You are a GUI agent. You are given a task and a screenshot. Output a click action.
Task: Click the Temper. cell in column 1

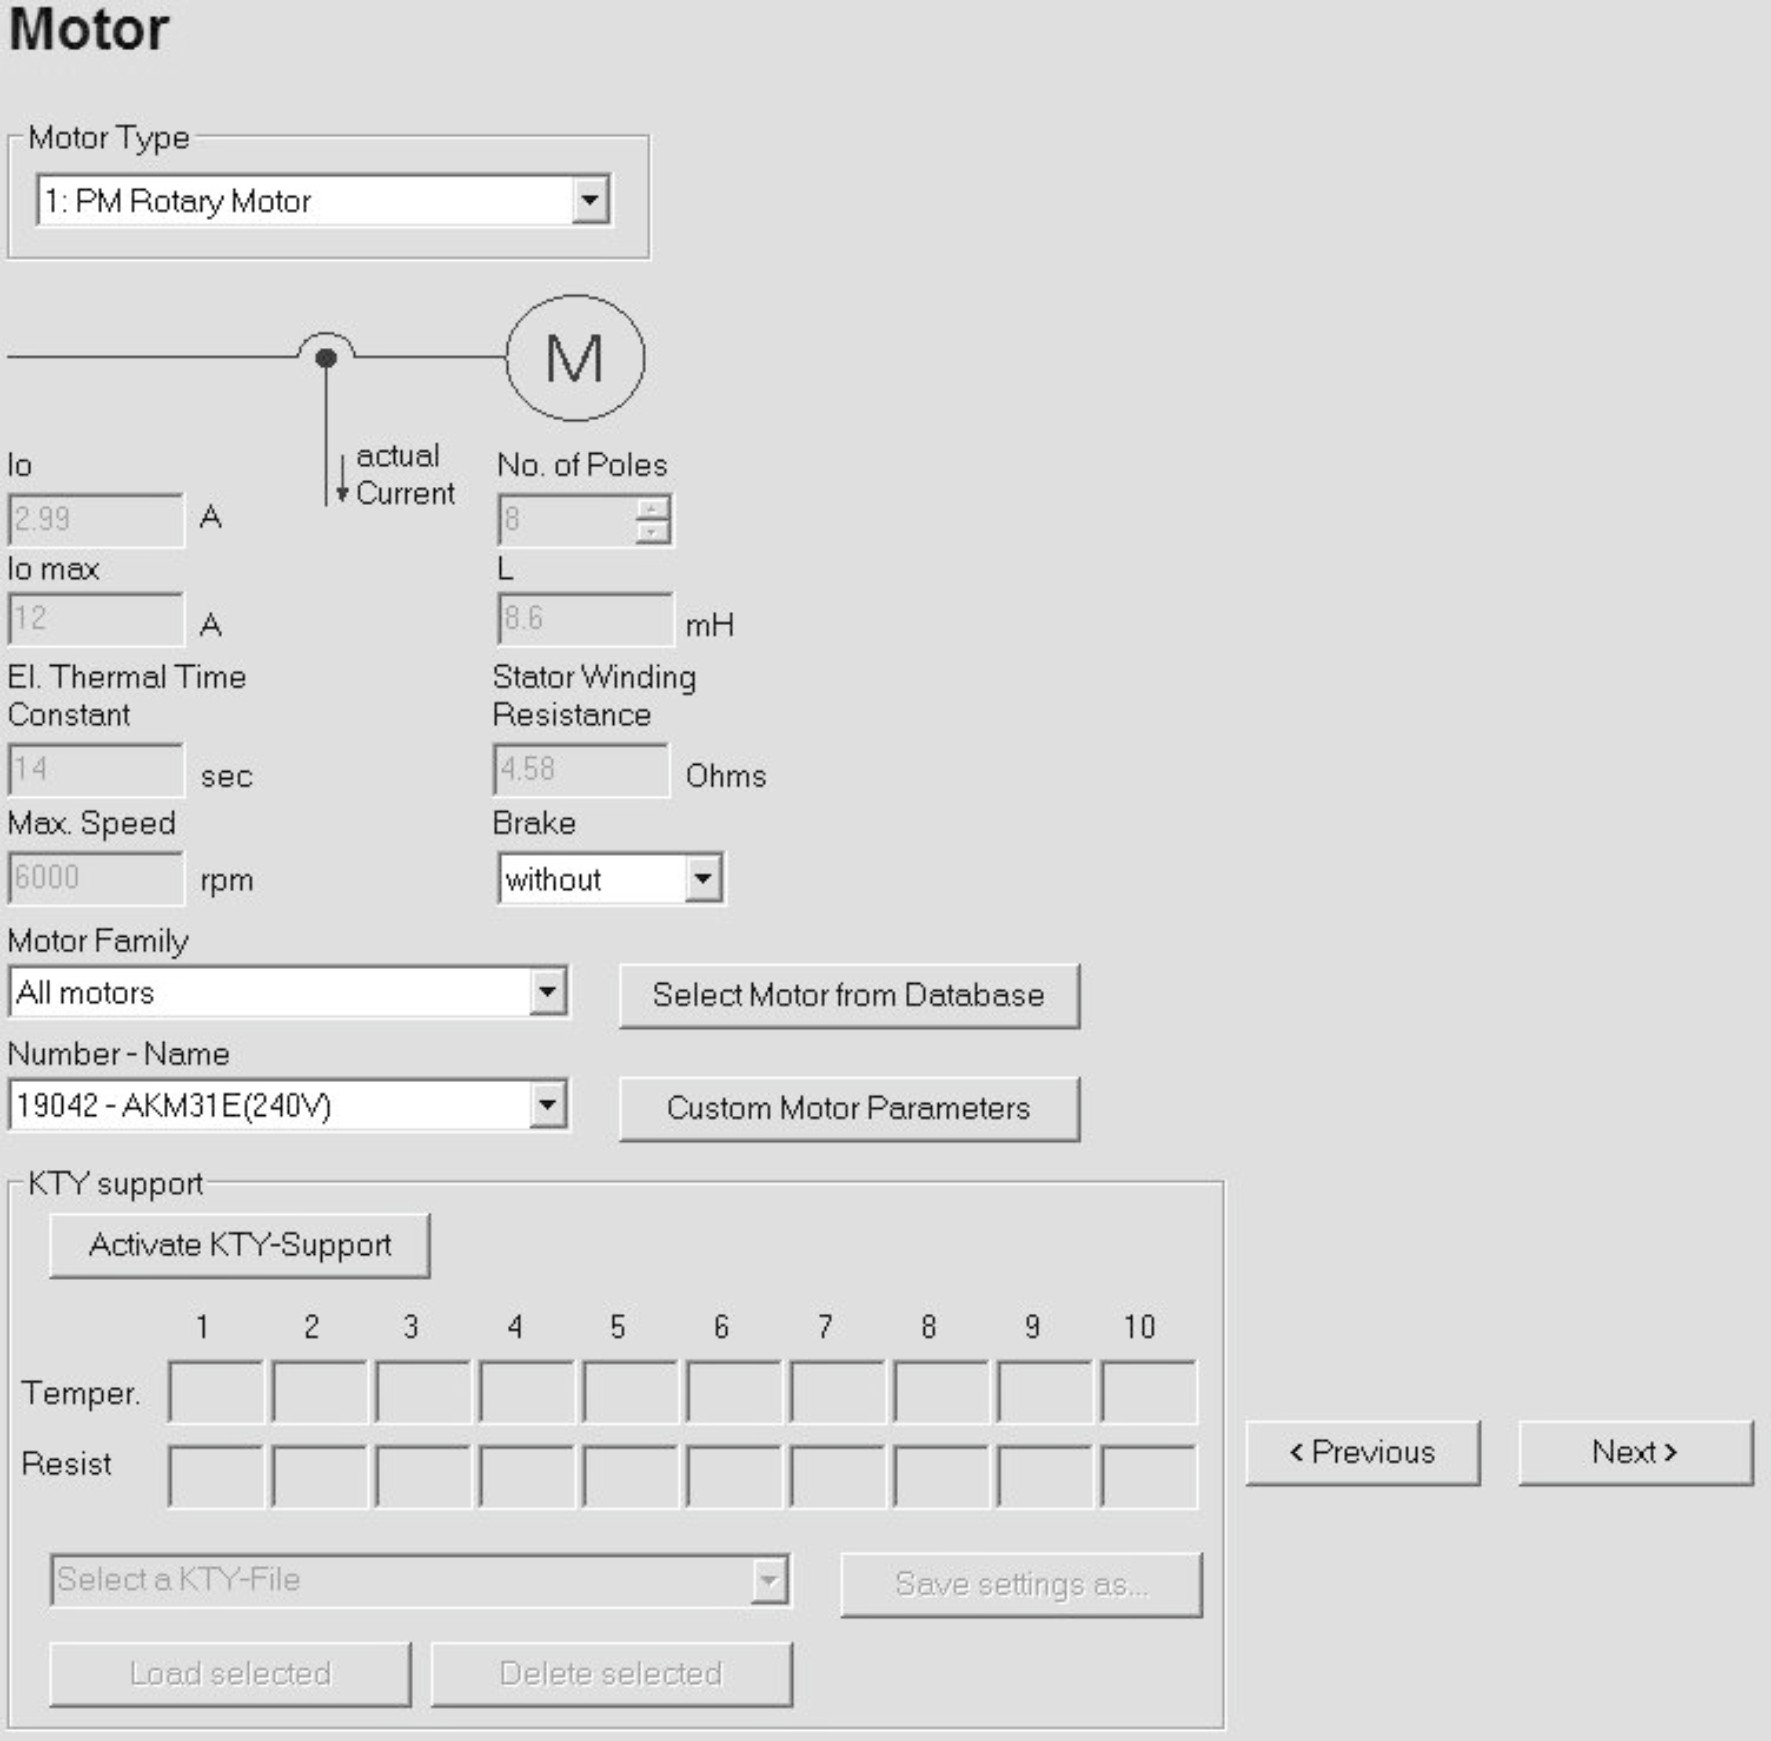(216, 1391)
